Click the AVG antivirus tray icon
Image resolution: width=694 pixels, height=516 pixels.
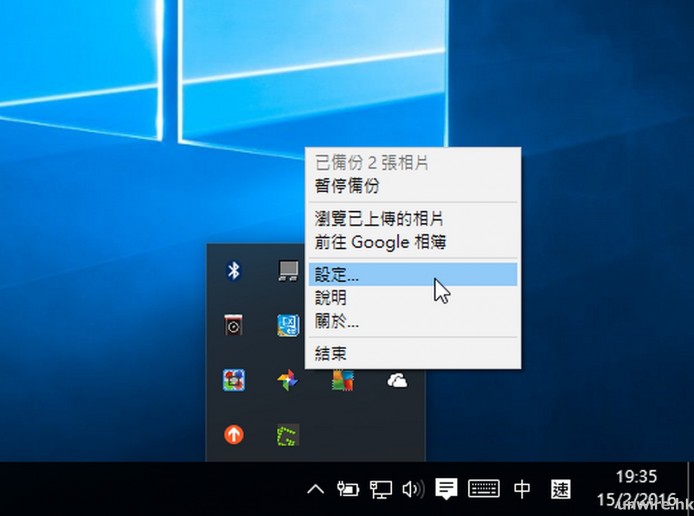coord(342,380)
